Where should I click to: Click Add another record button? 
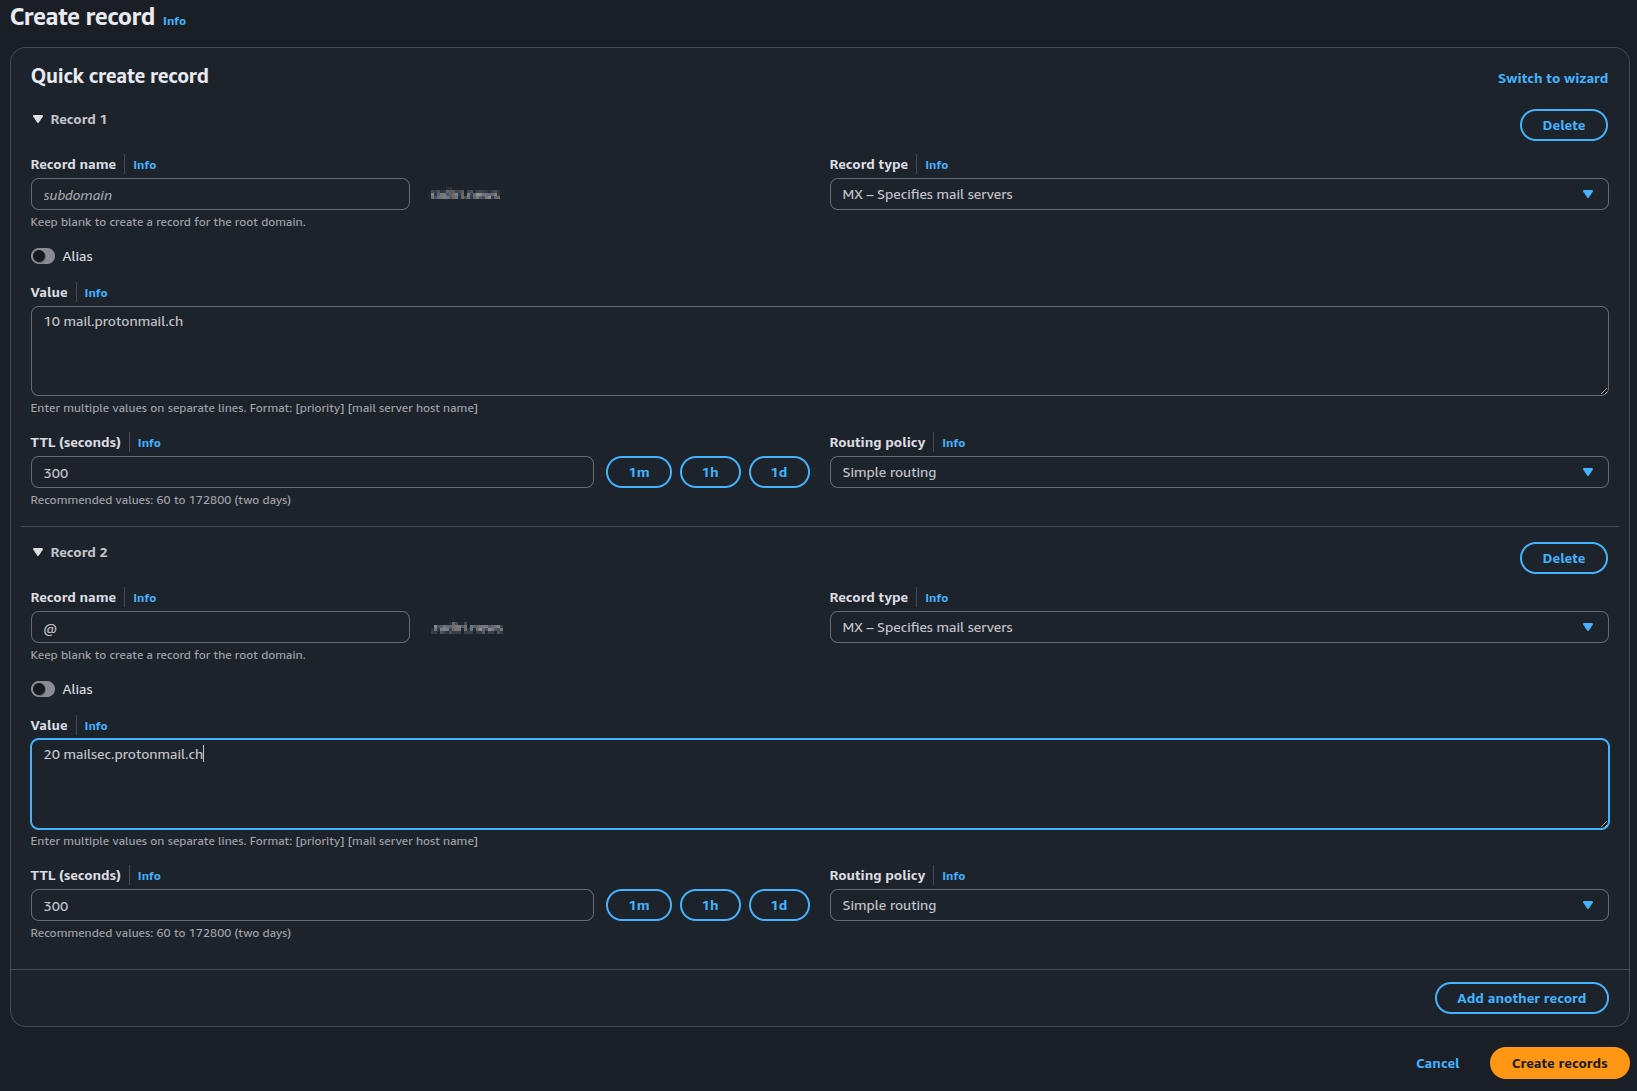coord(1521,998)
